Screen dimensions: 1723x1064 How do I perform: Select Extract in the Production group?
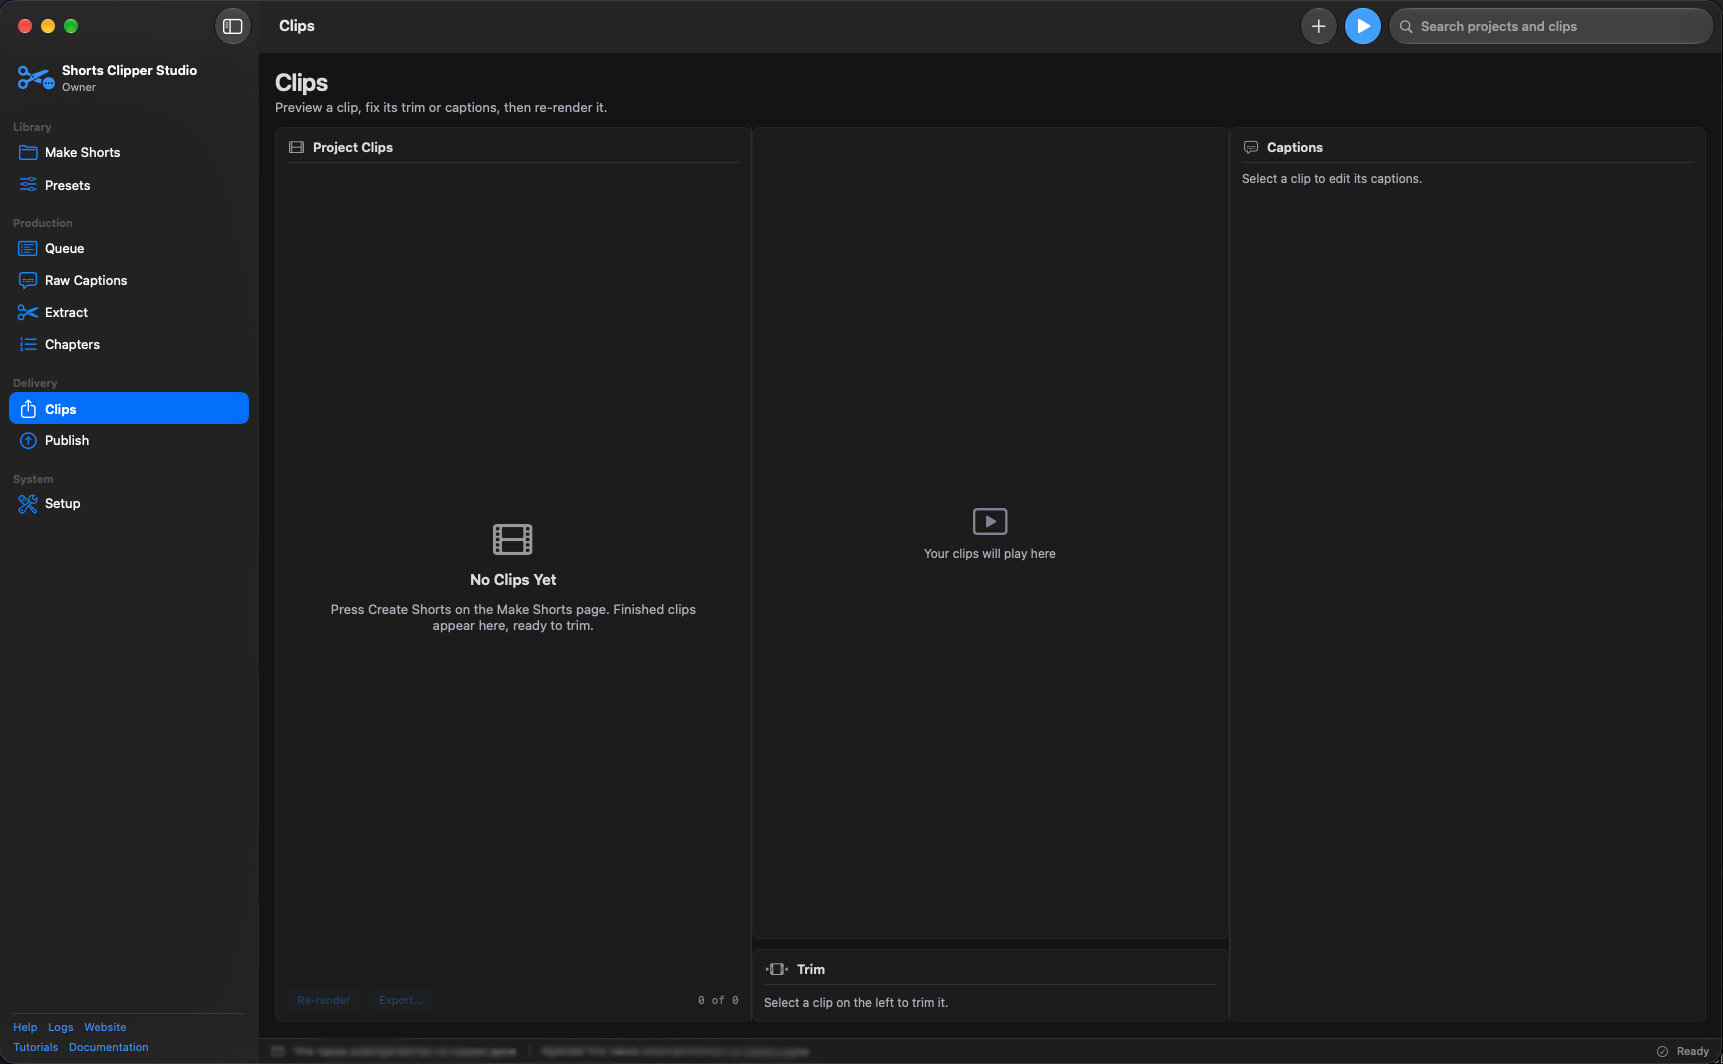tap(129, 312)
